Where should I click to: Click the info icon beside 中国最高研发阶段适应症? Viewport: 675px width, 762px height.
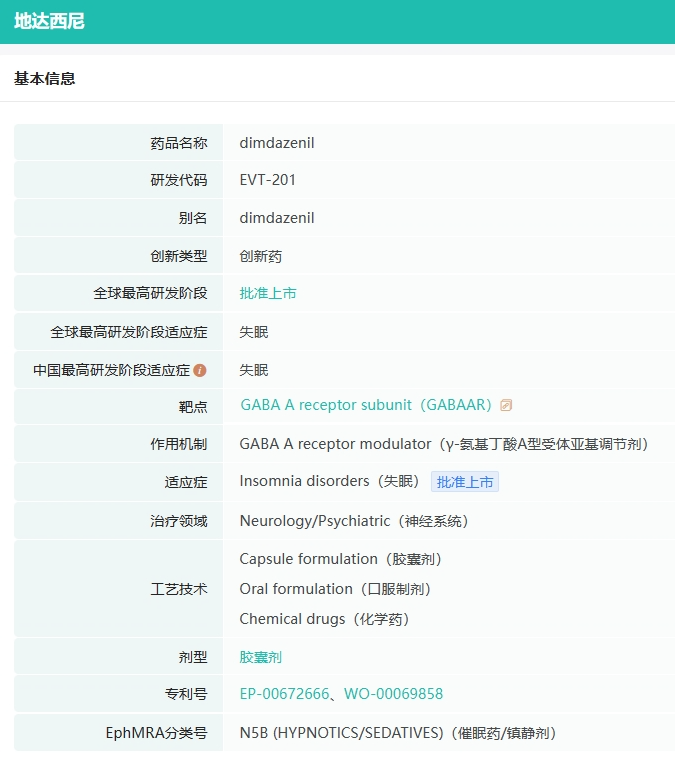point(200,370)
